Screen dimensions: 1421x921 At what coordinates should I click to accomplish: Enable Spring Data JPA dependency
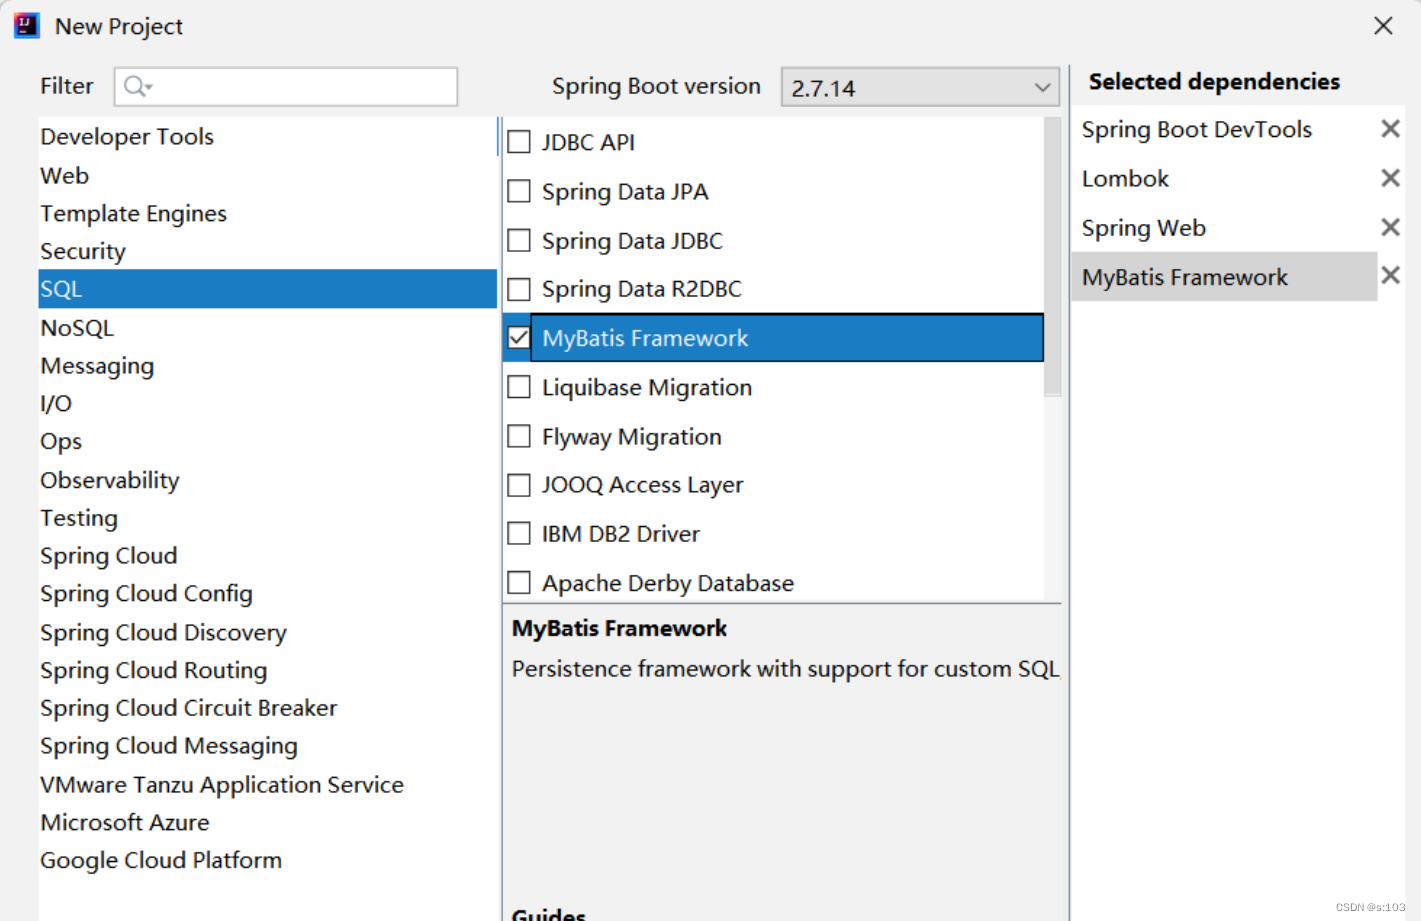click(519, 191)
